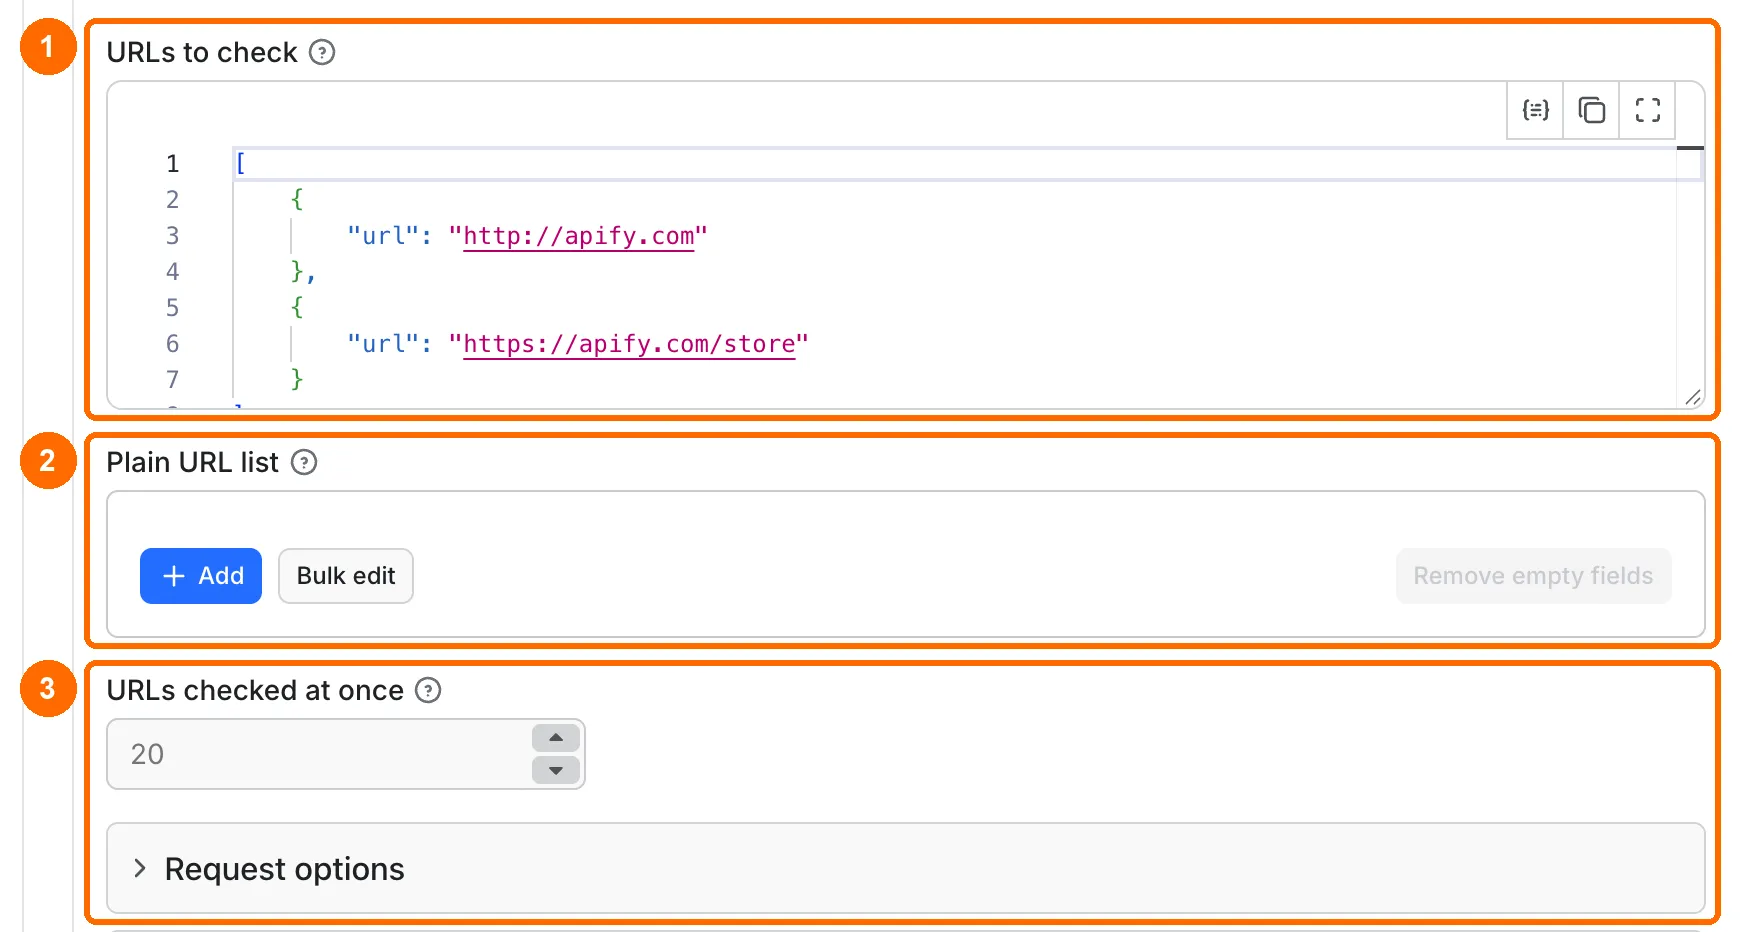Open help icon beside URLs to check
Viewport: 1744px width, 932px height.
click(322, 52)
